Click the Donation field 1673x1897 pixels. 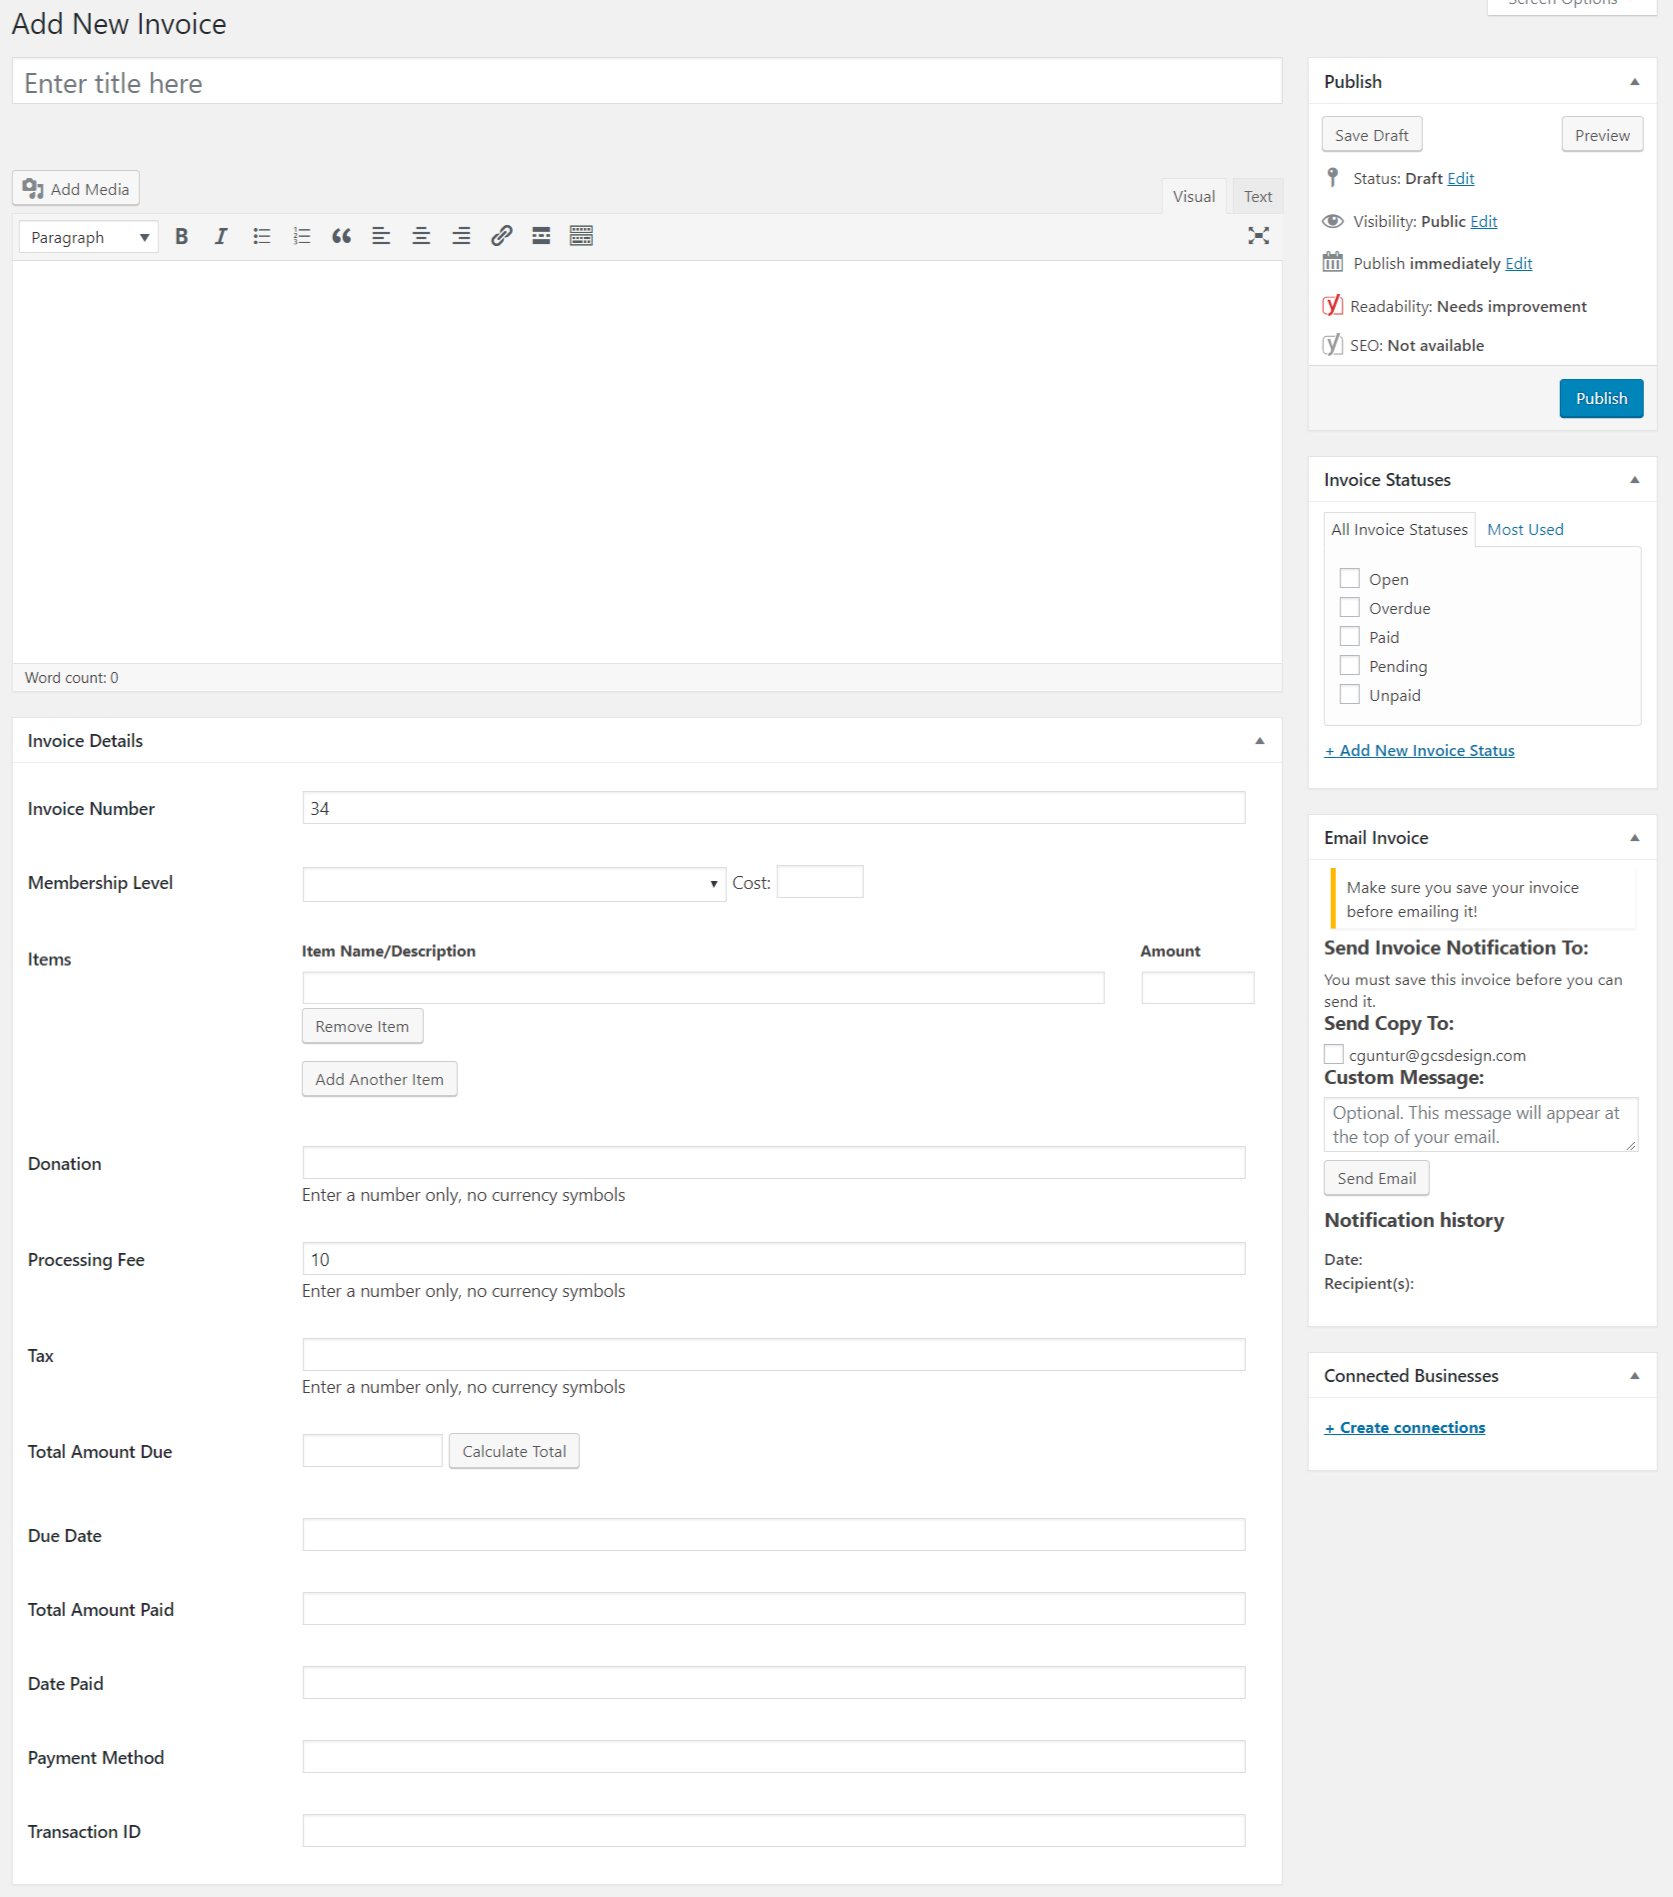tap(774, 1163)
